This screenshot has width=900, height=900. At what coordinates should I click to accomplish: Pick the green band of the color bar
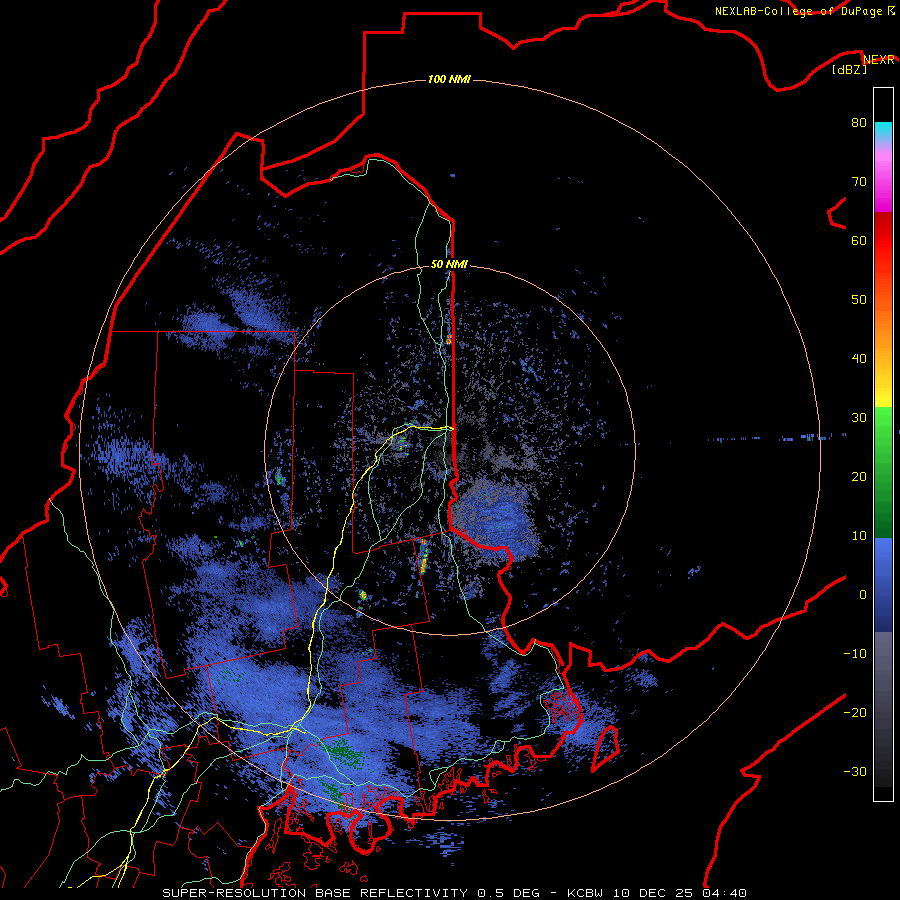(883, 472)
